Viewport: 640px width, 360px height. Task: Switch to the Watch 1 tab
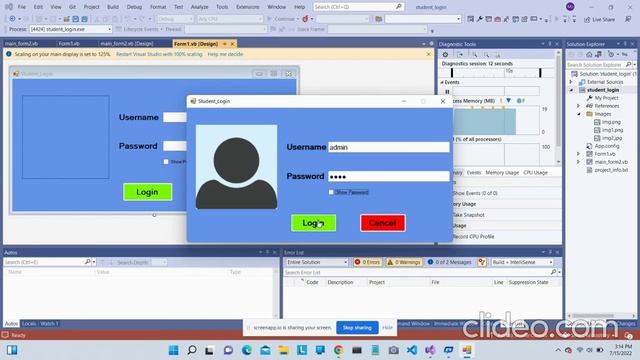(x=49, y=324)
